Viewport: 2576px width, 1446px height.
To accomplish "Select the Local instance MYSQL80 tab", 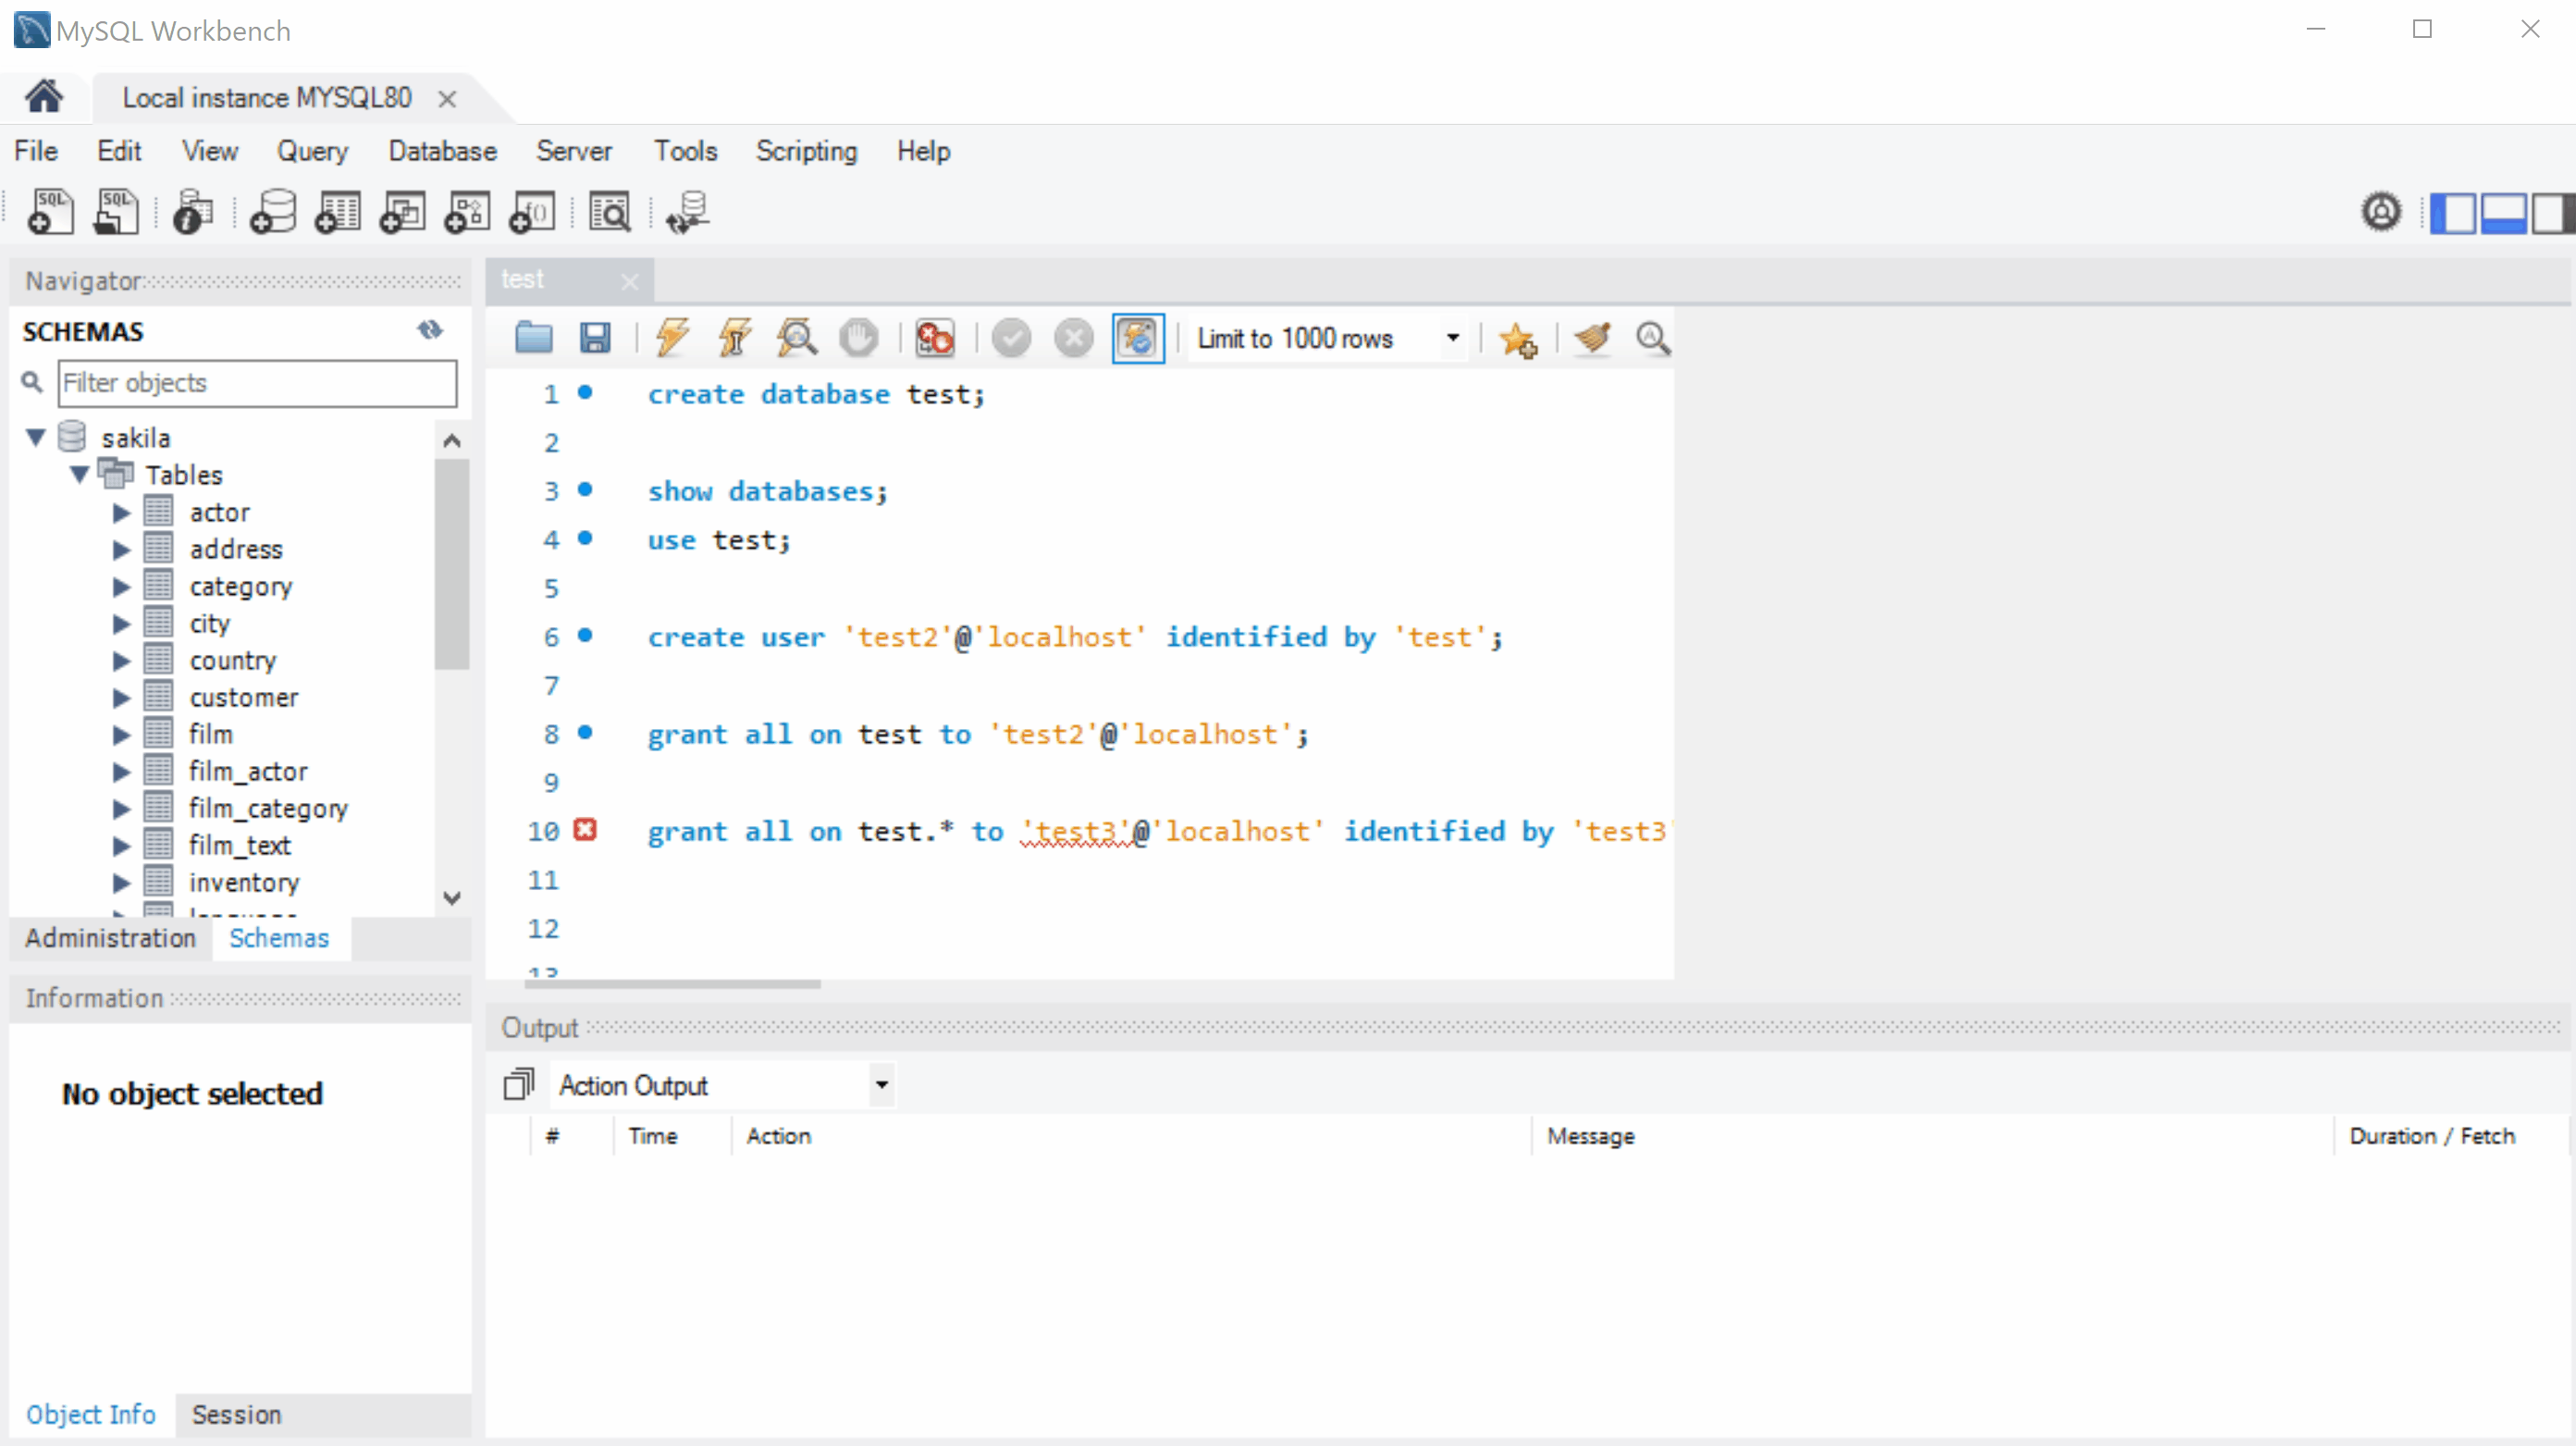I will (266, 98).
